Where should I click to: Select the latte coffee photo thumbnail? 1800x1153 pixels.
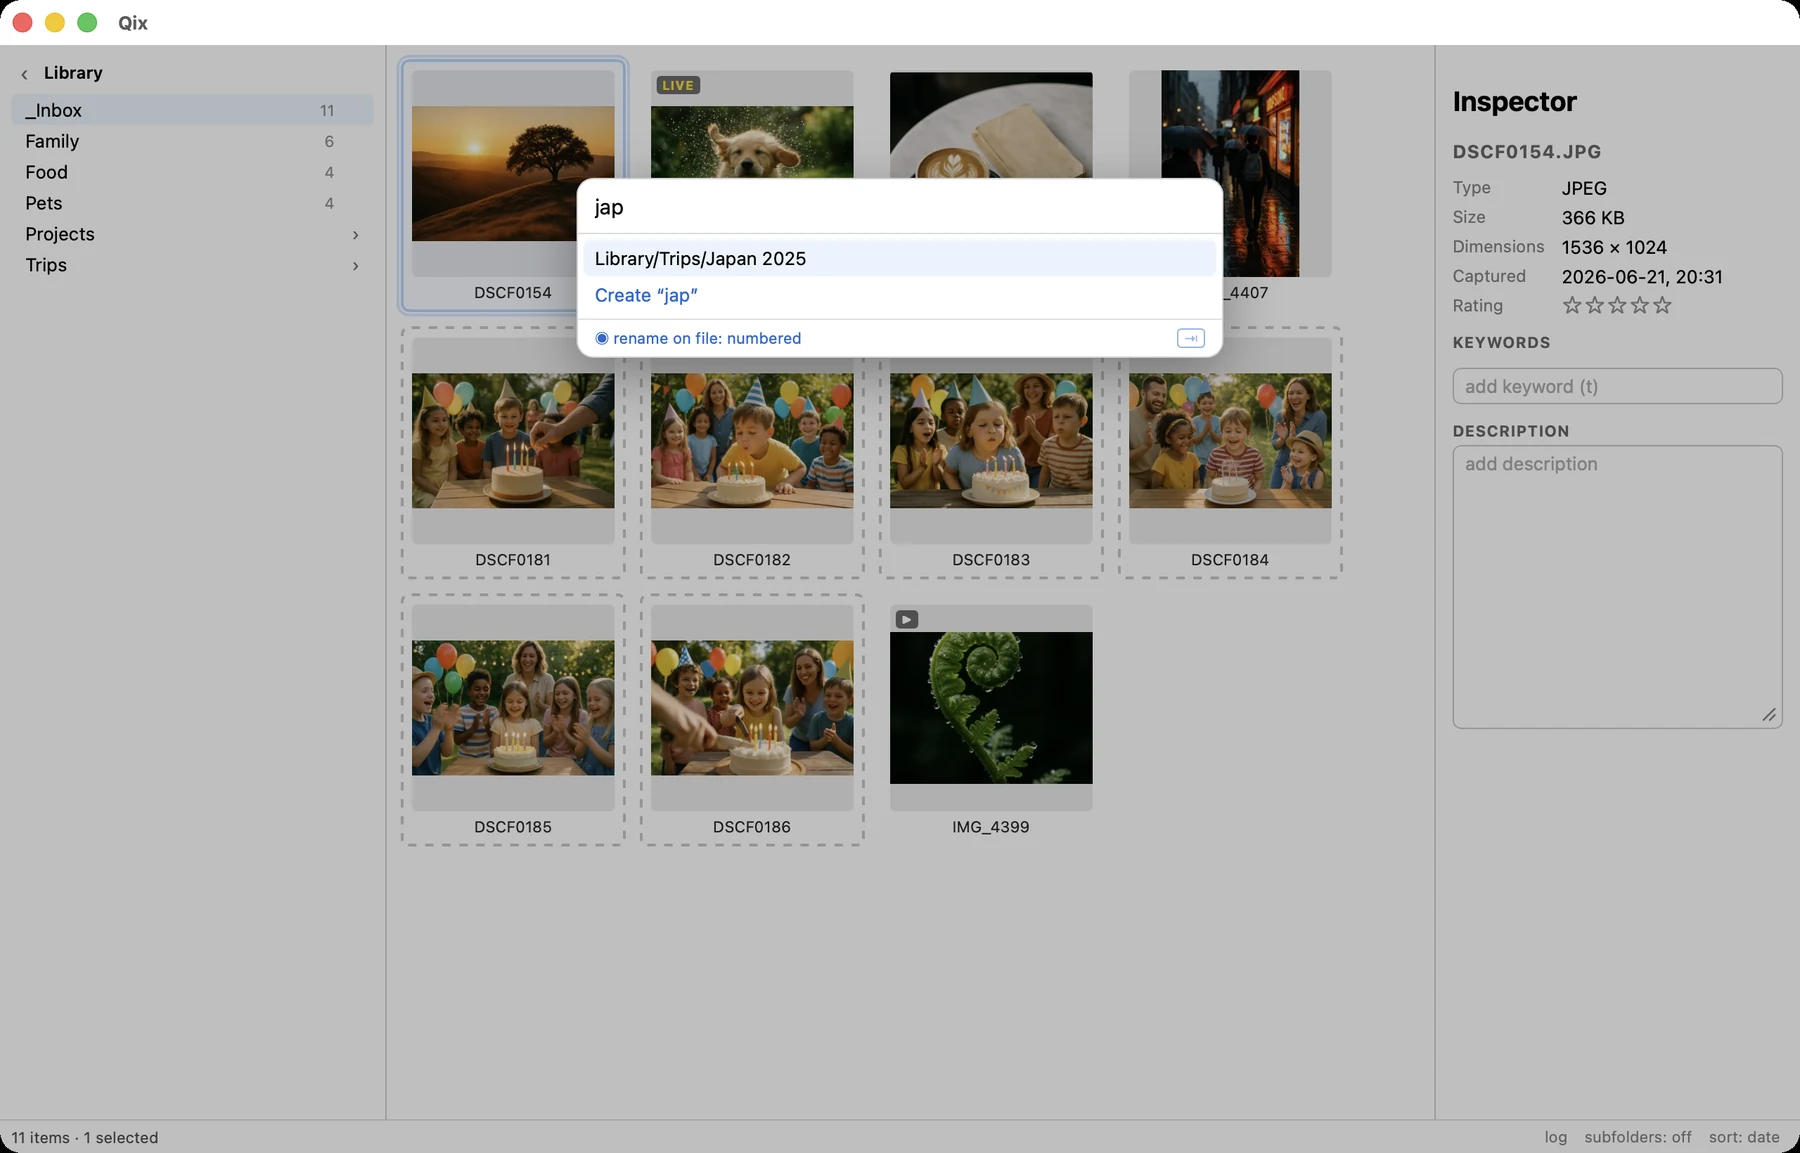click(991, 125)
